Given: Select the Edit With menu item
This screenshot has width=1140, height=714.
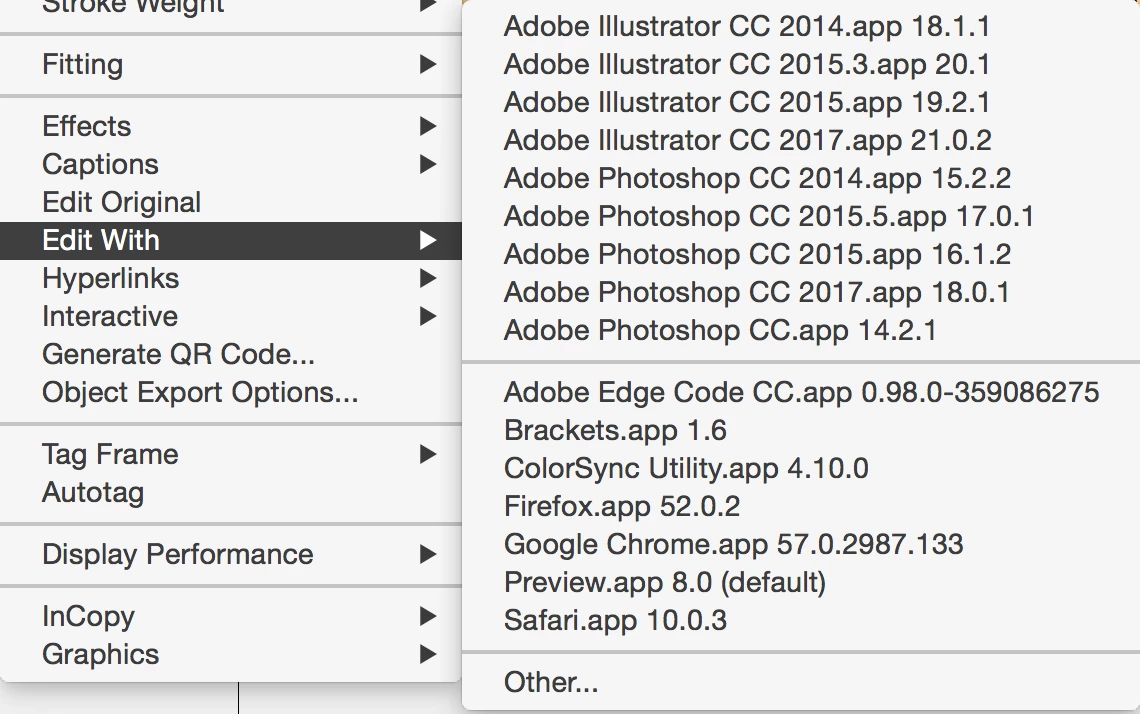Looking at the screenshot, I should tap(101, 240).
